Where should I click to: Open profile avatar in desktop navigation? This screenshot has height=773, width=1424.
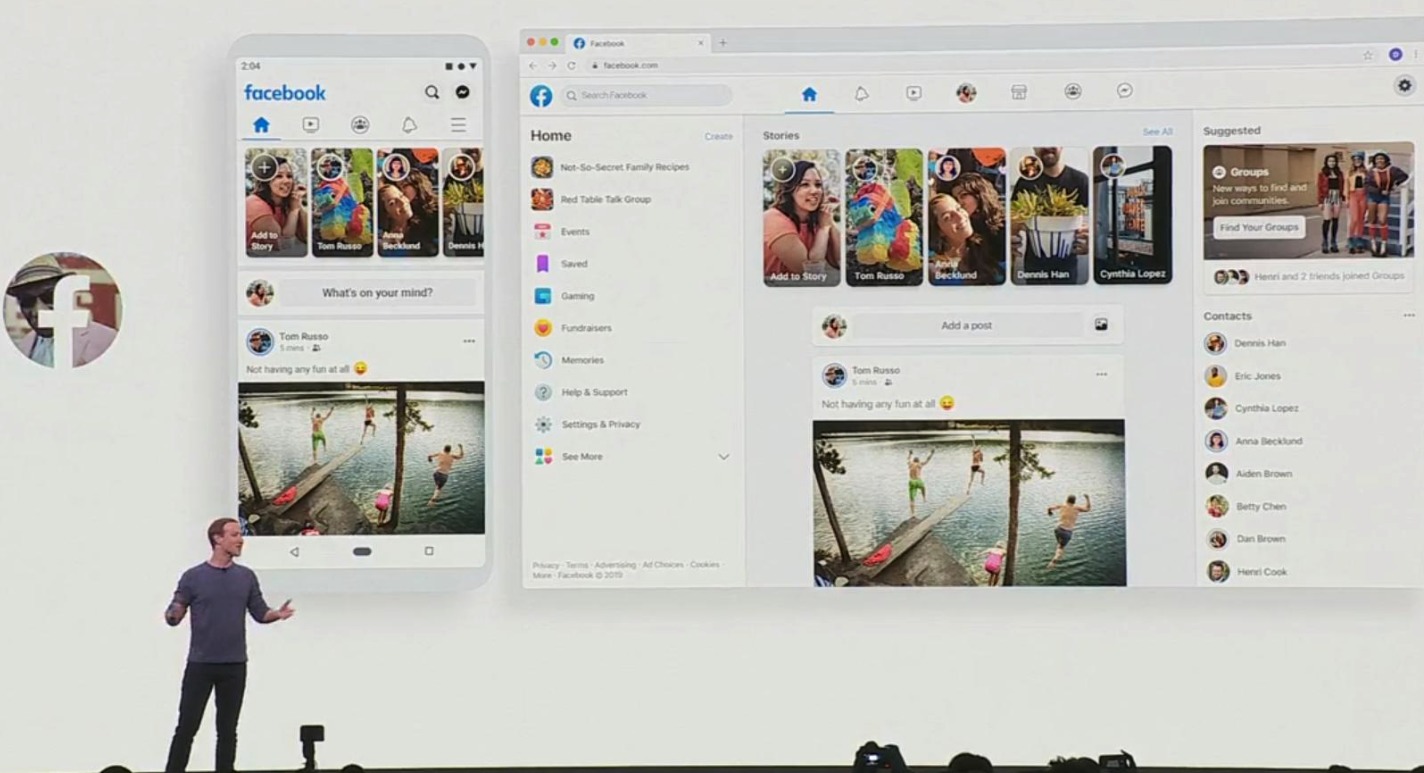point(966,93)
